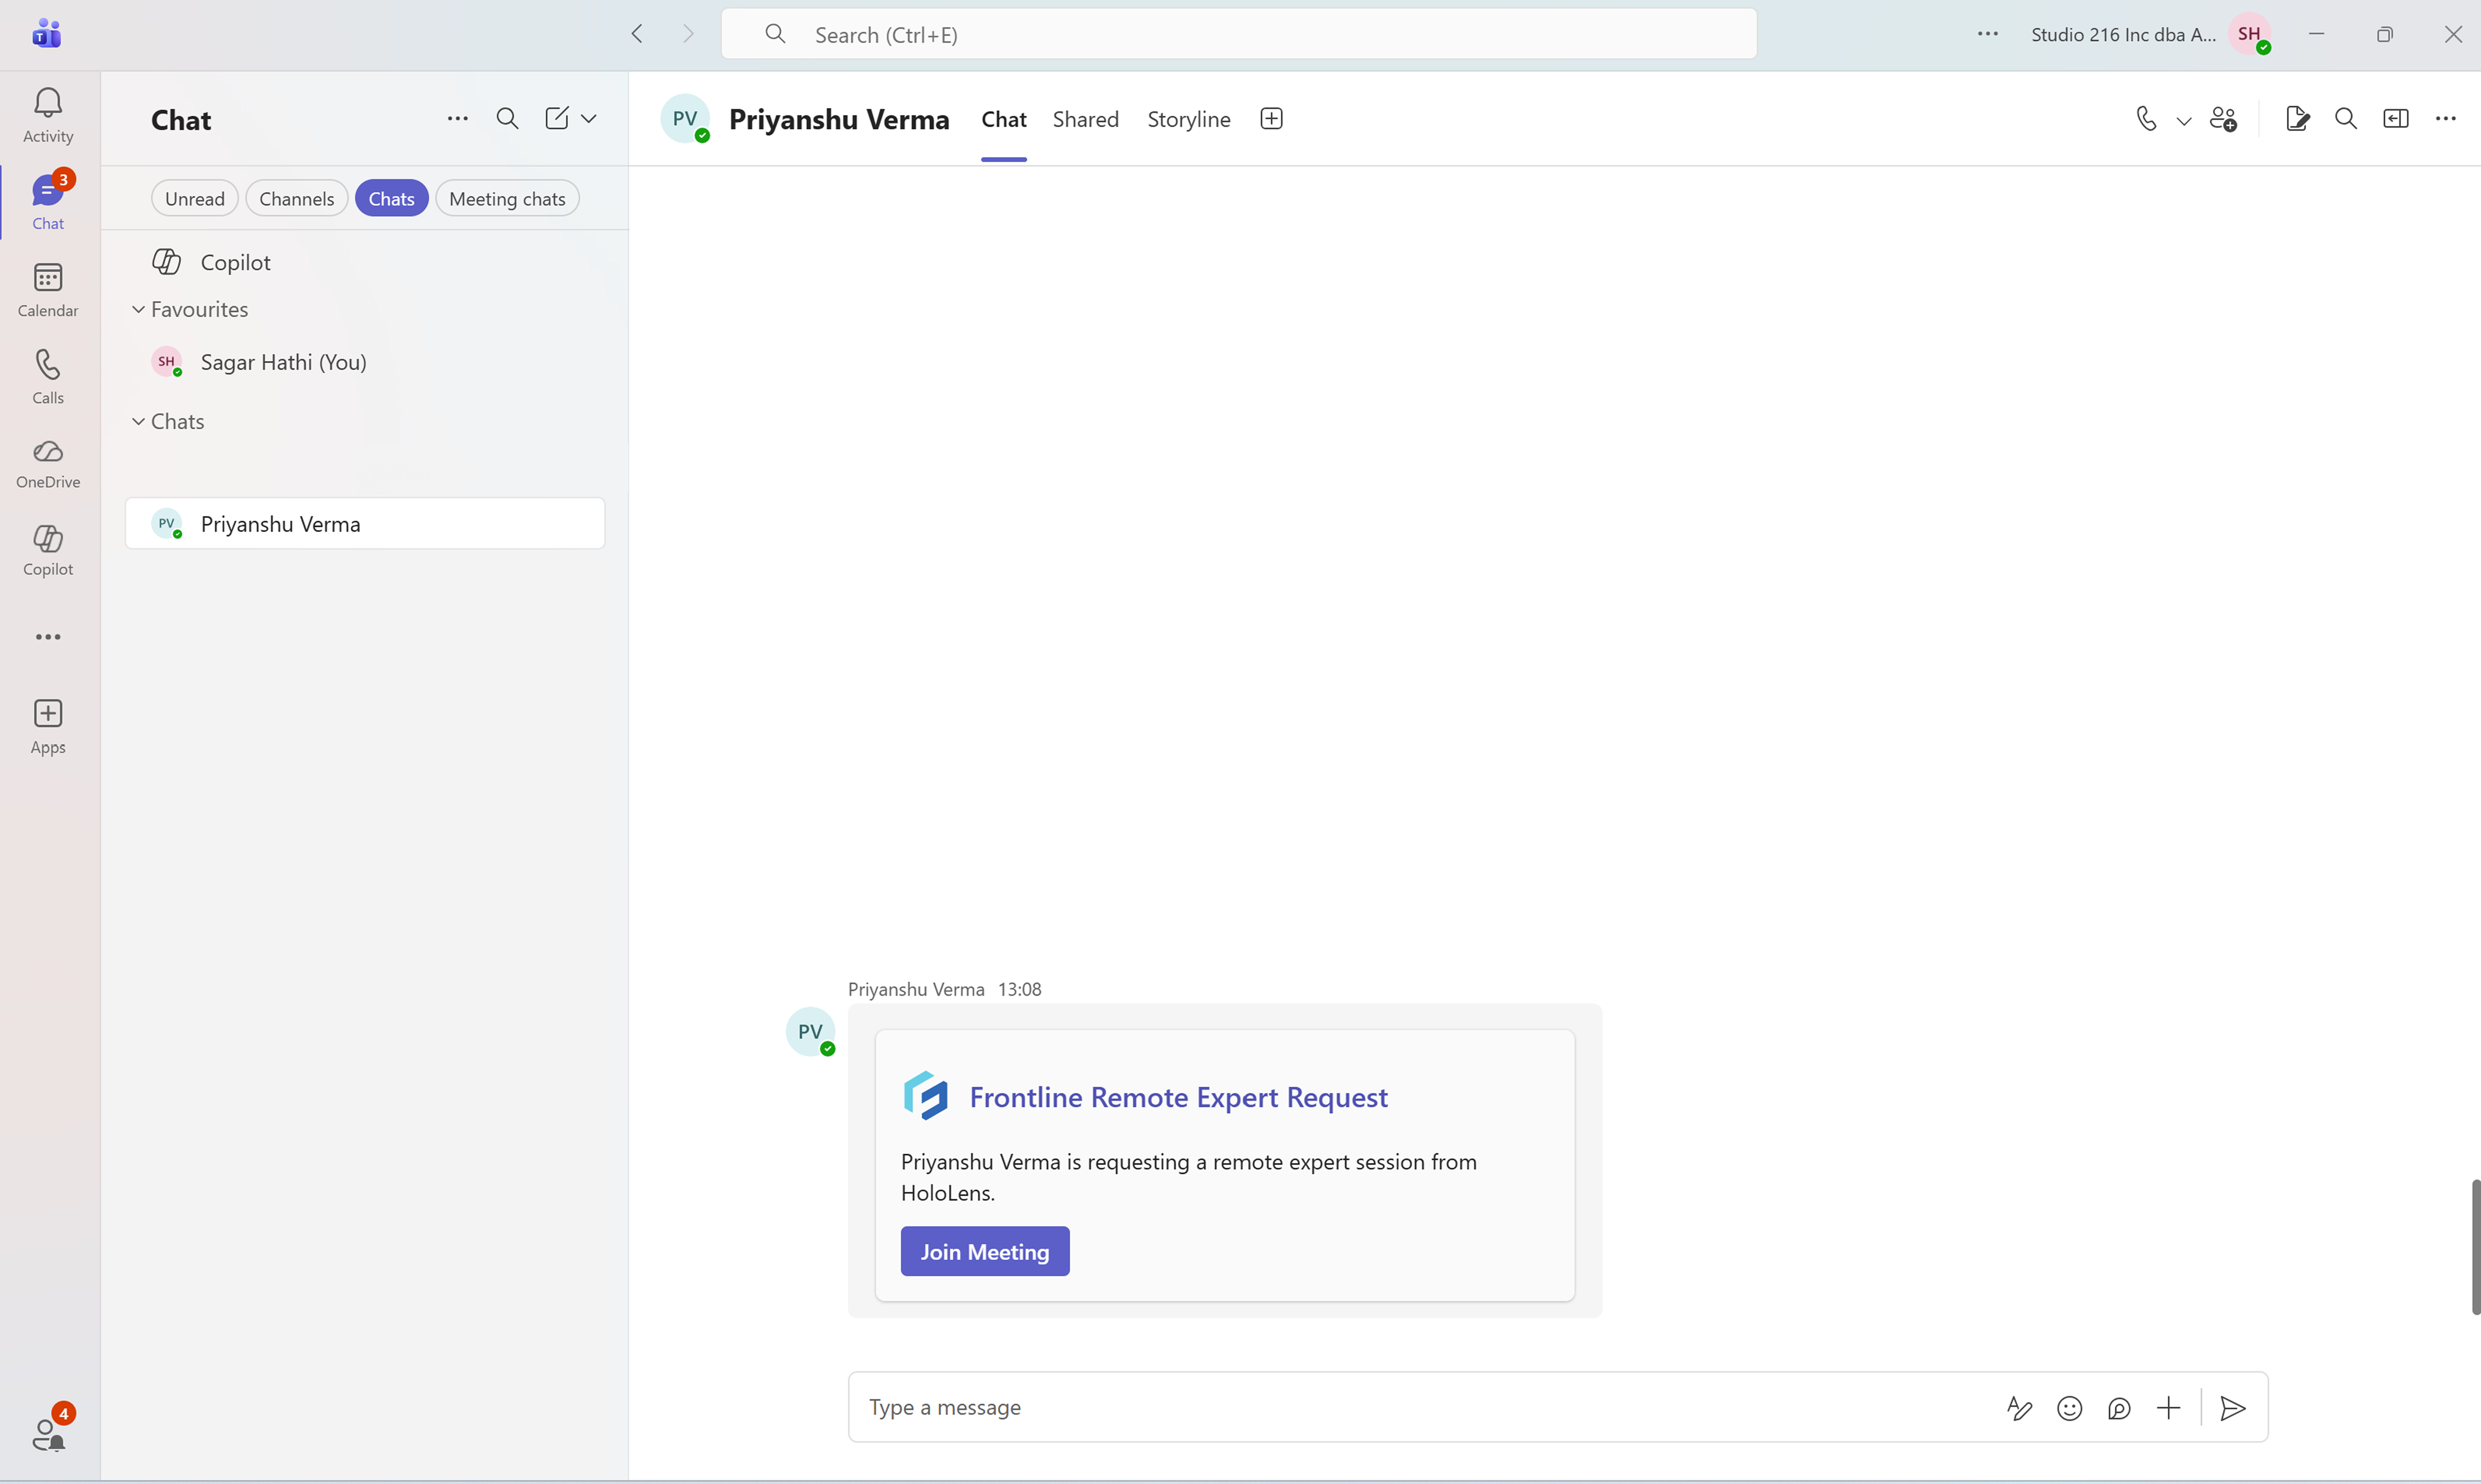Open the Chat section in rail

(48, 203)
